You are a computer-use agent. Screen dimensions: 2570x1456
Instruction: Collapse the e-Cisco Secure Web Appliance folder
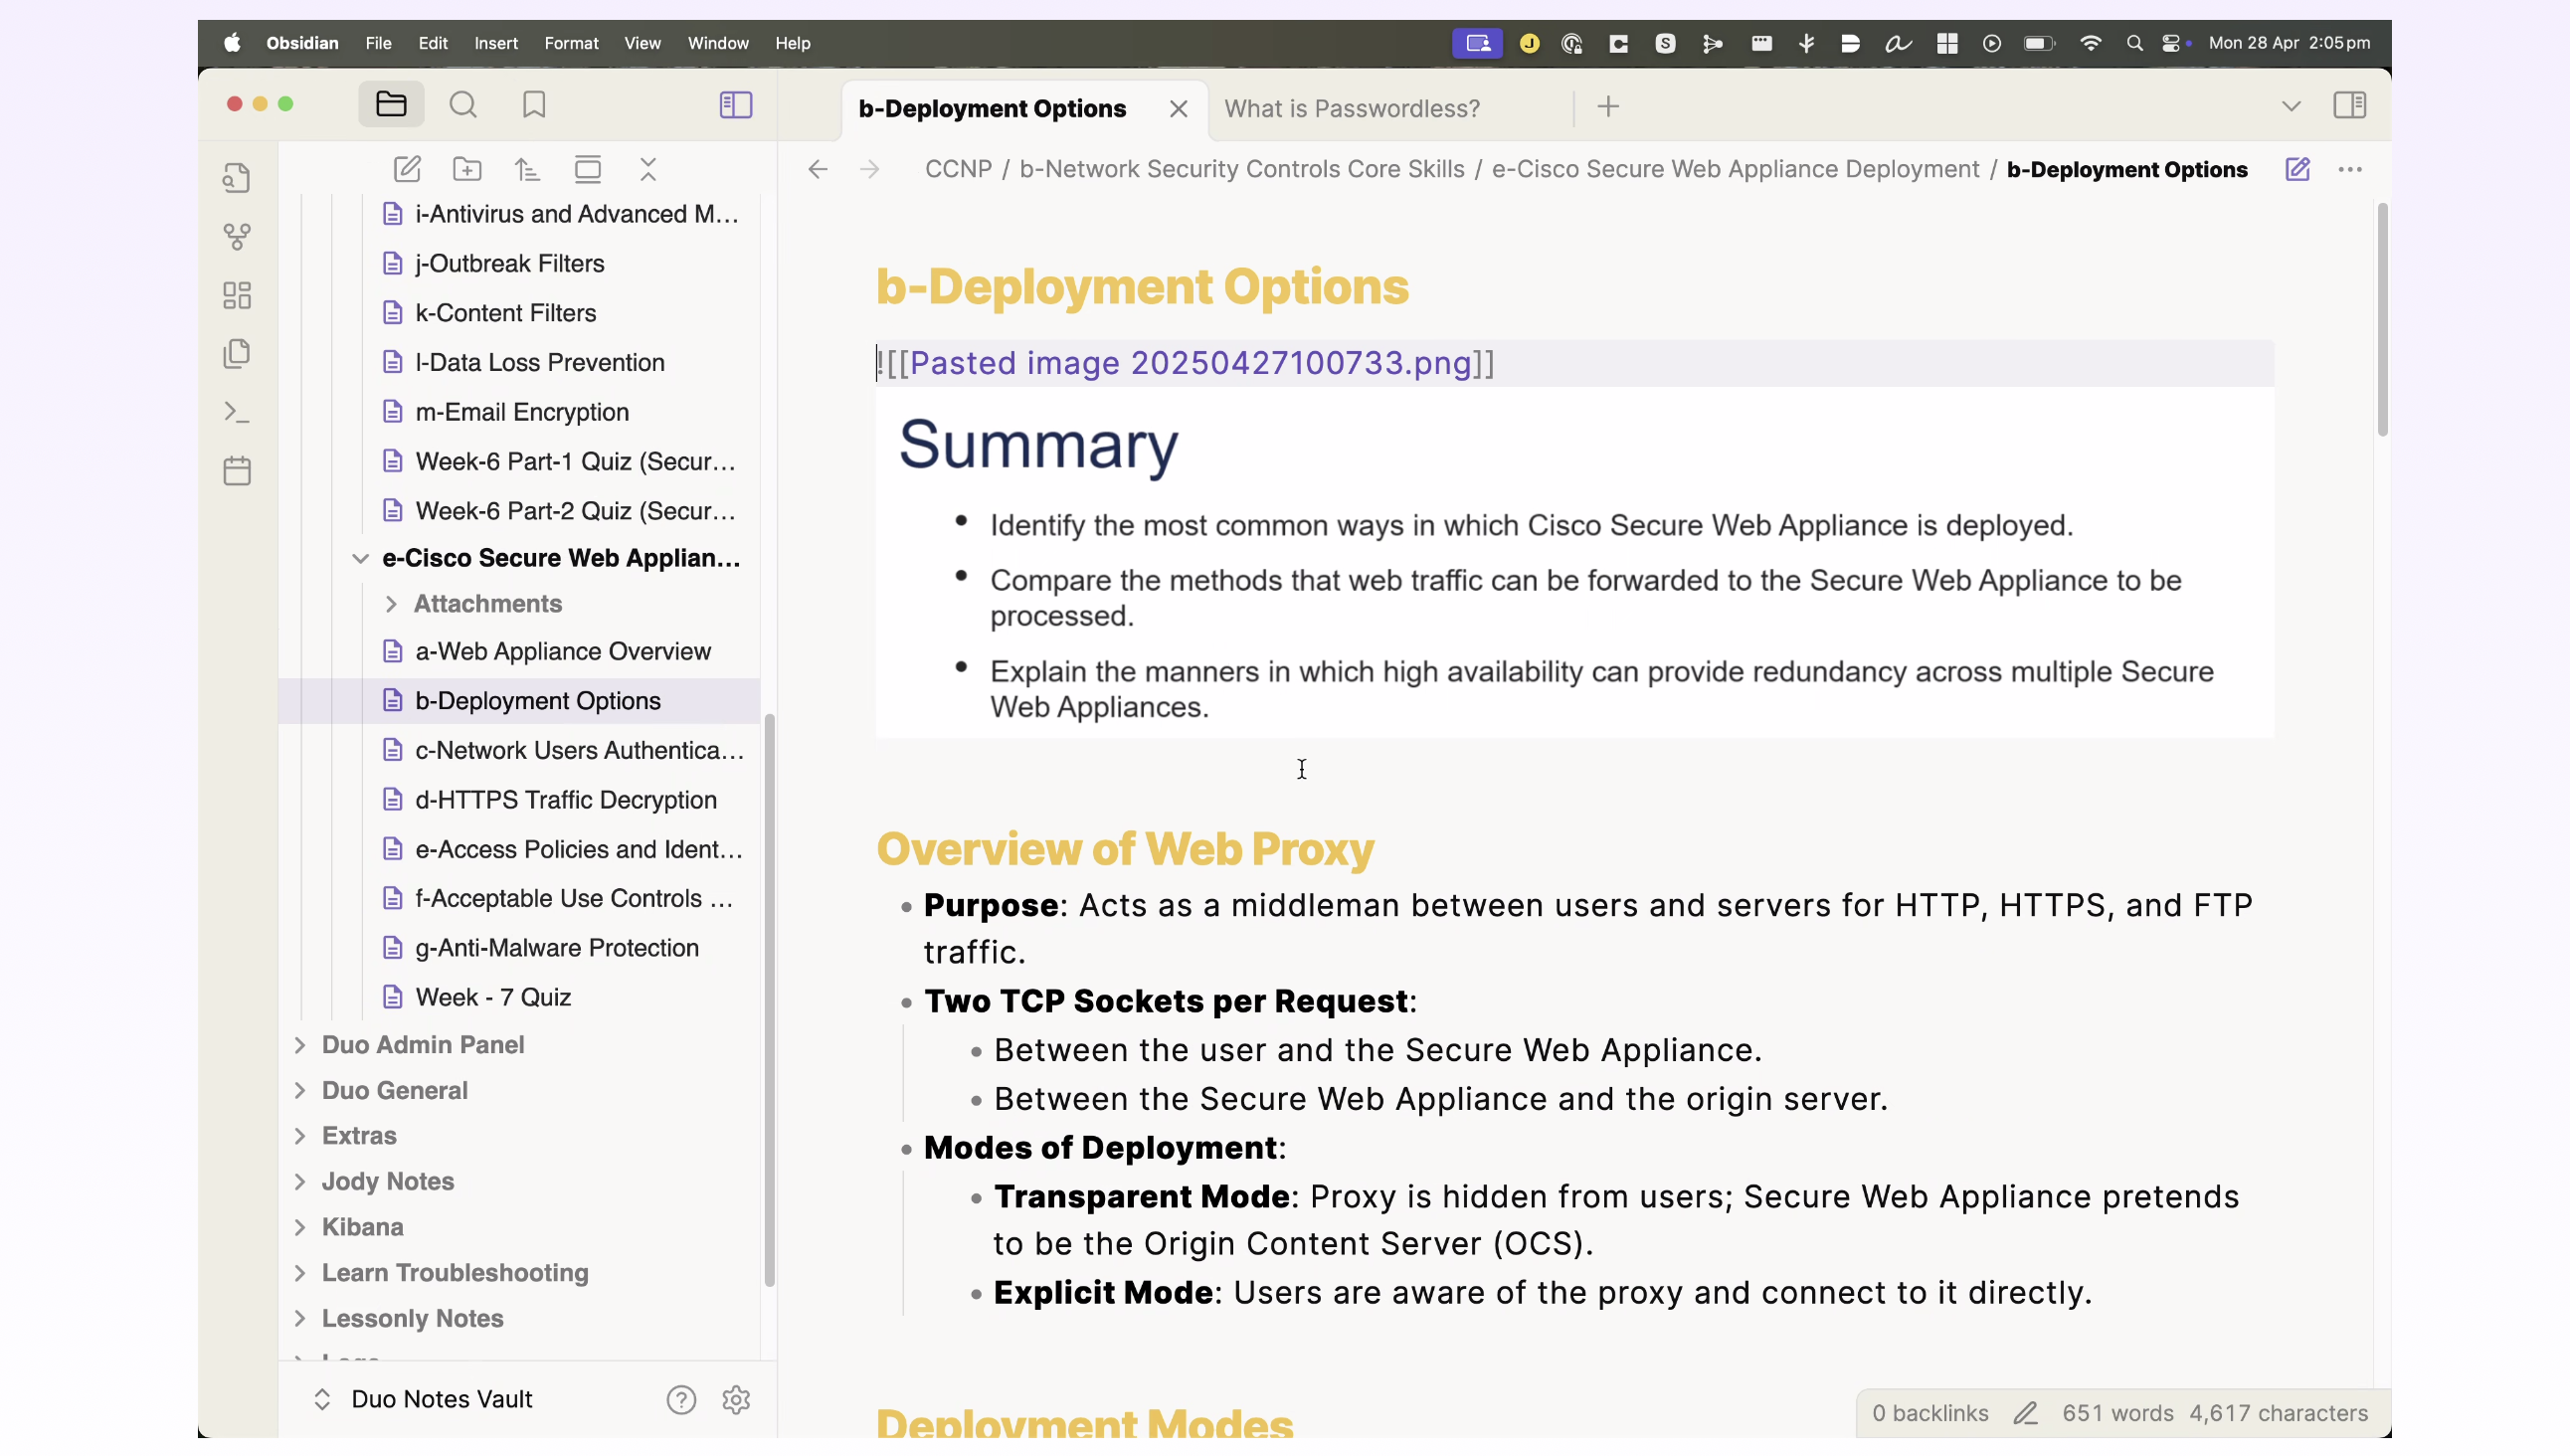[360, 559]
